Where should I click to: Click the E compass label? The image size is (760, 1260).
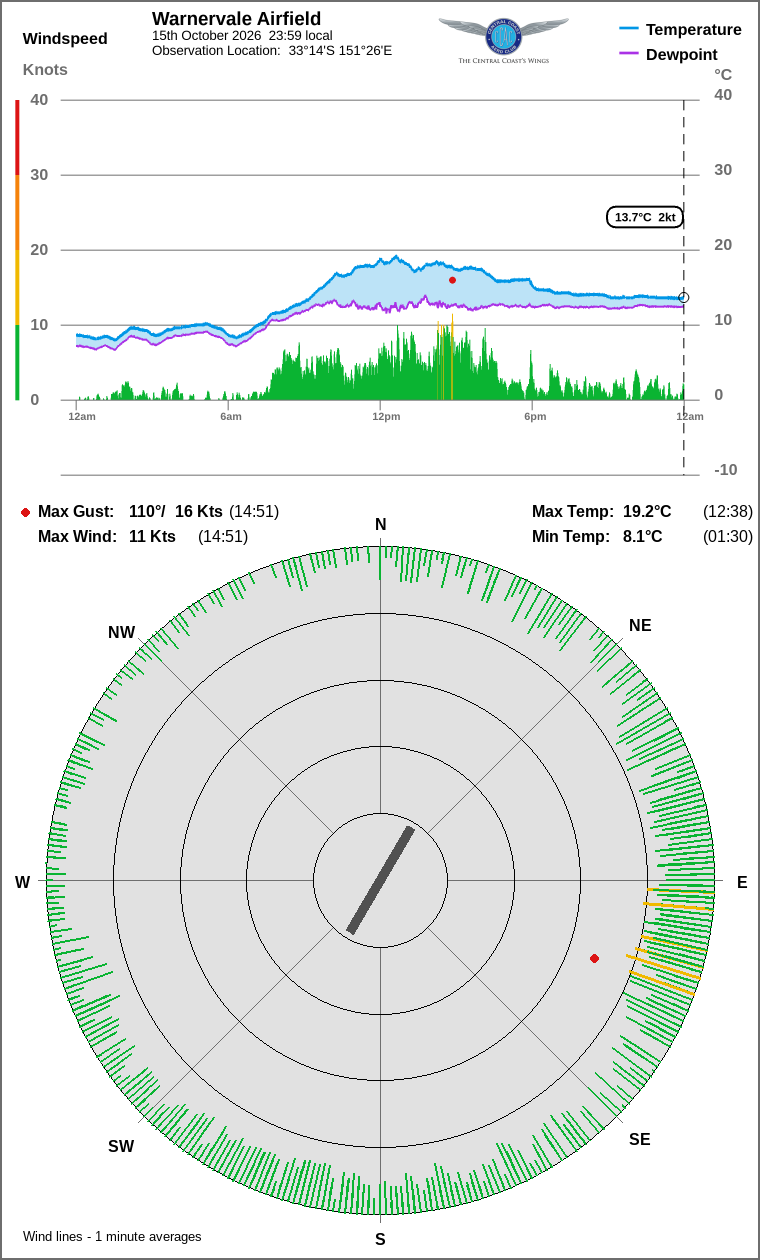(742, 882)
